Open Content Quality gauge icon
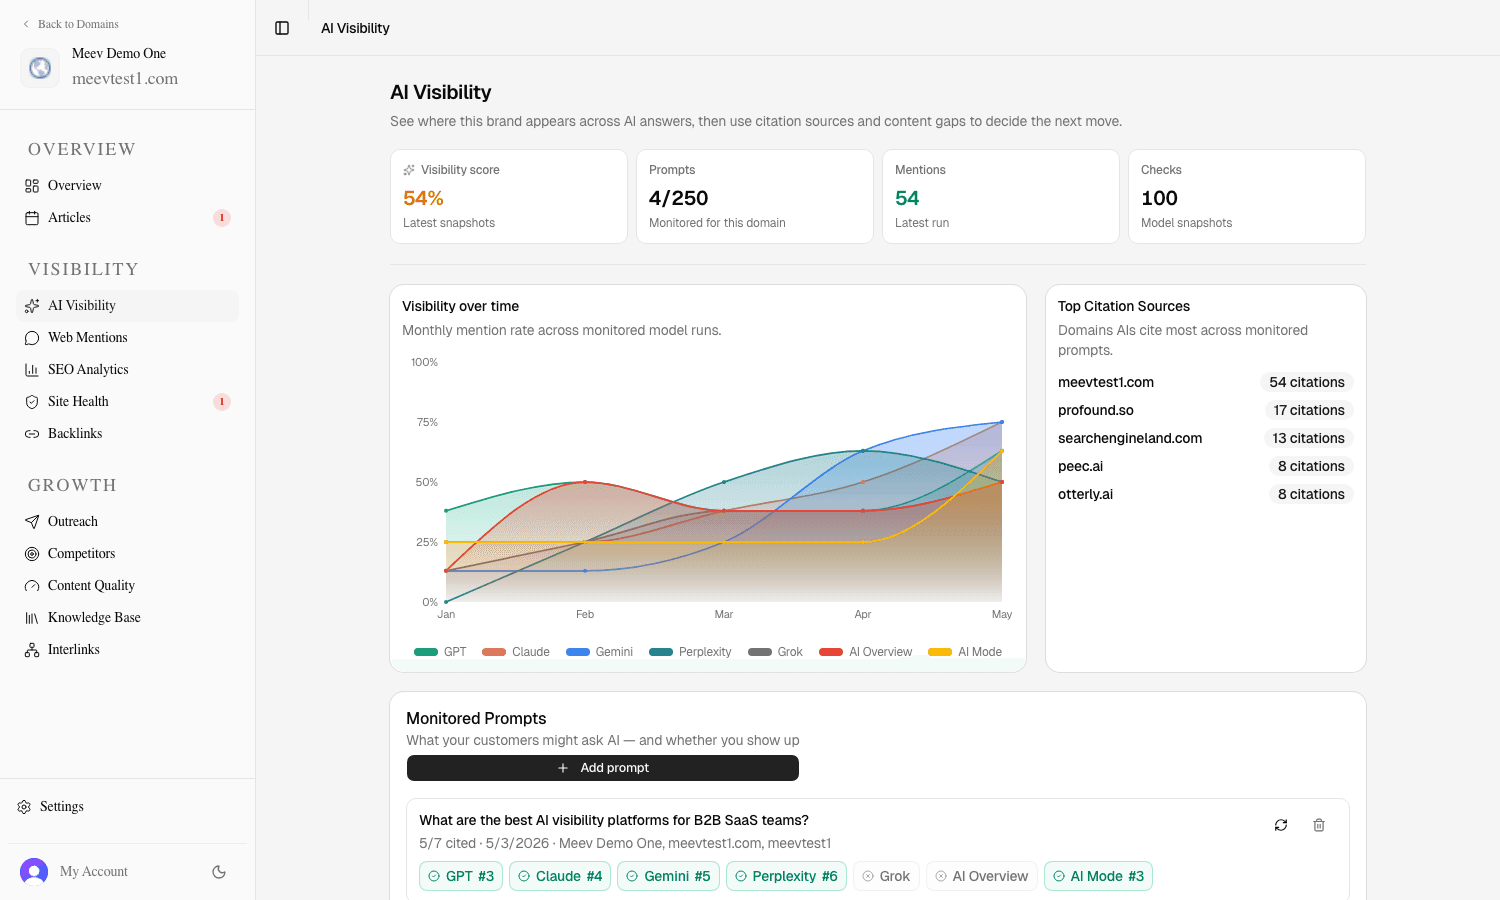 pyautogui.click(x=32, y=586)
